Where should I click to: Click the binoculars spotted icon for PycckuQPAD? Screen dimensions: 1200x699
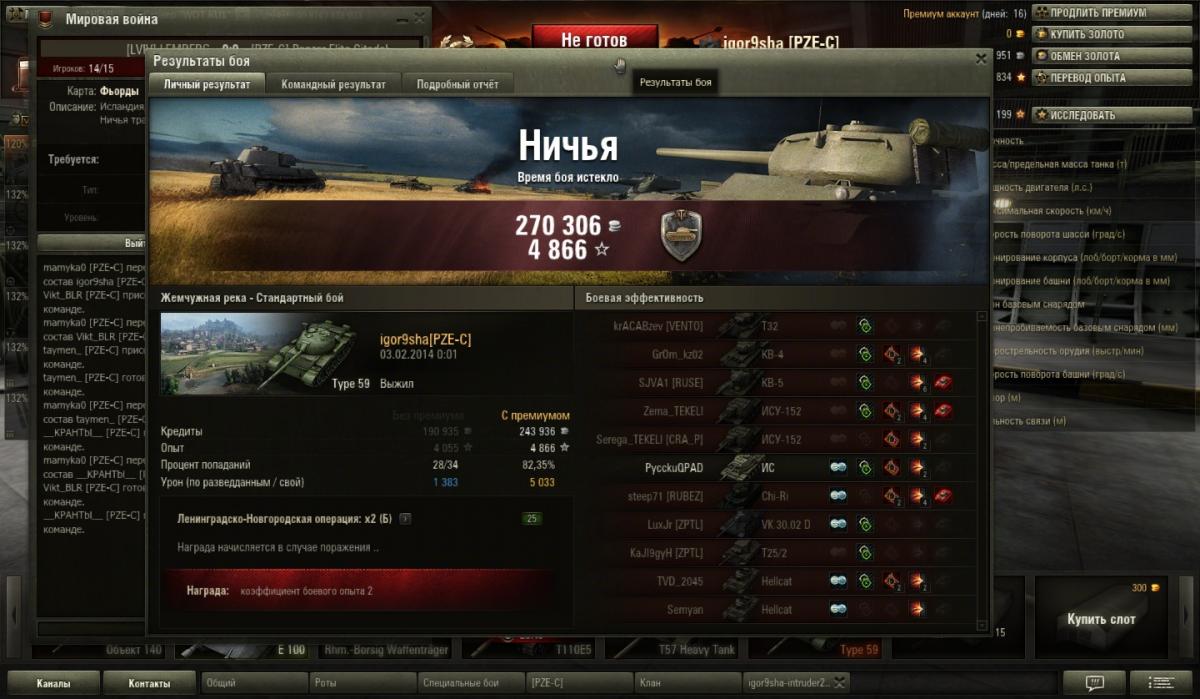(x=838, y=467)
